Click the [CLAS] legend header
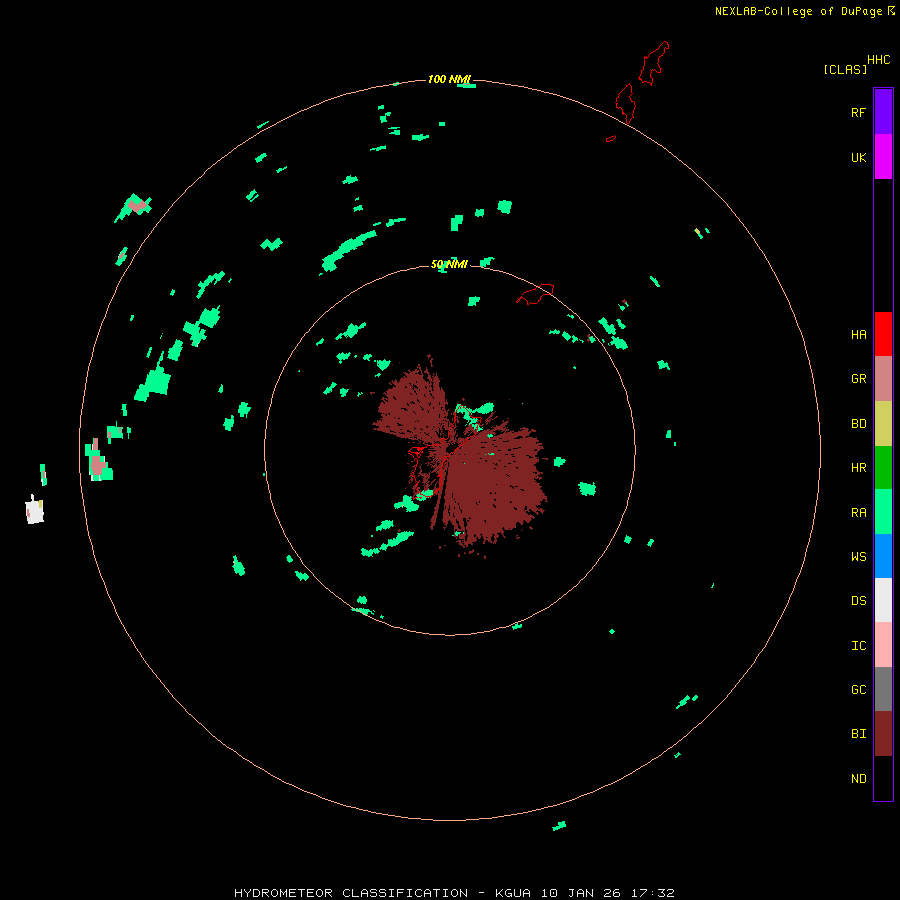 (x=845, y=69)
